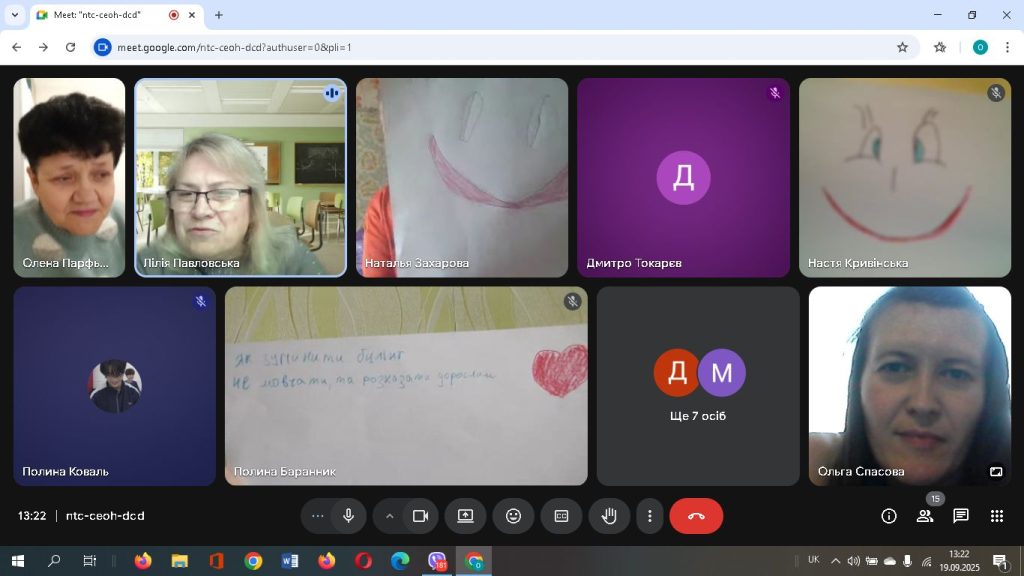1024x576 pixels.
Task: Open audio settings options beside microphone
Action: click(318, 516)
